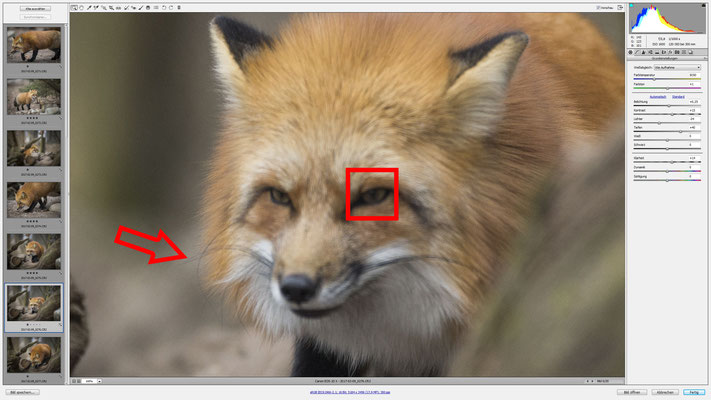Toggle full screen mode icon

pos(620,7)
